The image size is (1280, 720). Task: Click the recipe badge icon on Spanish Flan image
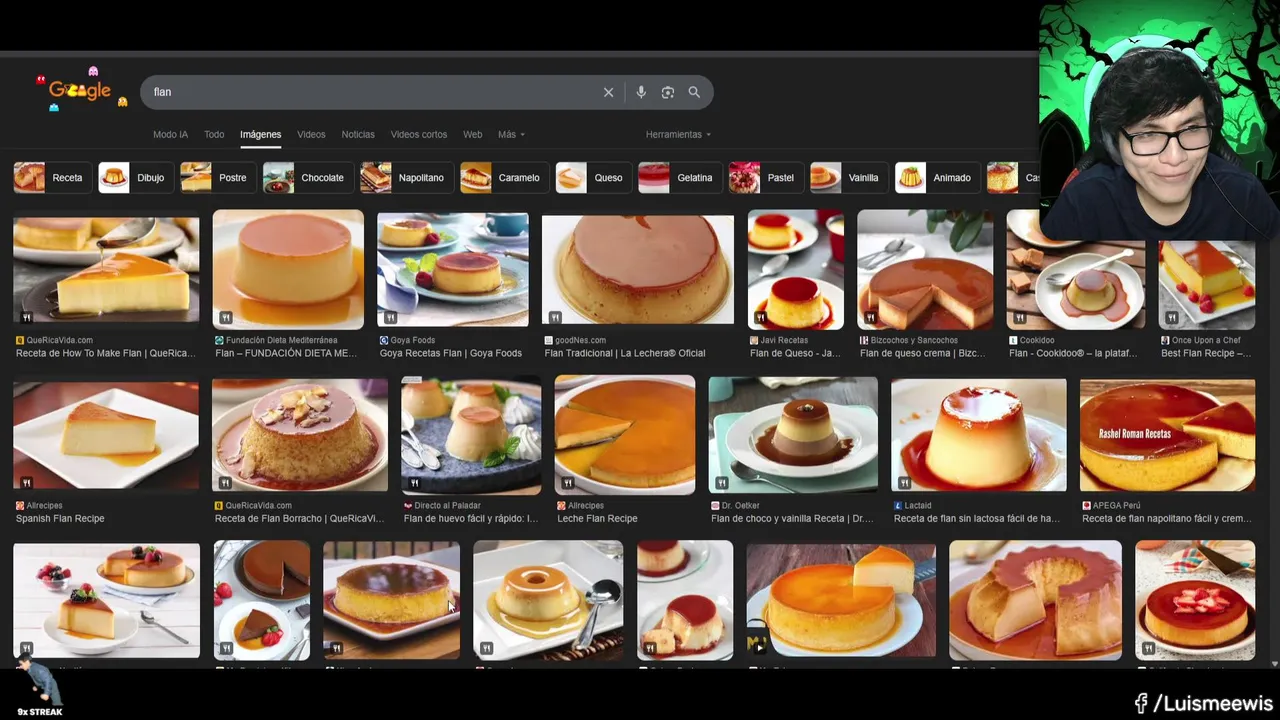[27, 483]
